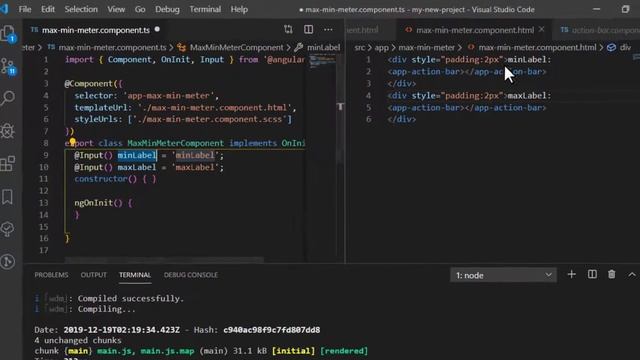Click 'ngOnInit' on line 13
This screenshot has height=360, width=640.
pos(93,203)
